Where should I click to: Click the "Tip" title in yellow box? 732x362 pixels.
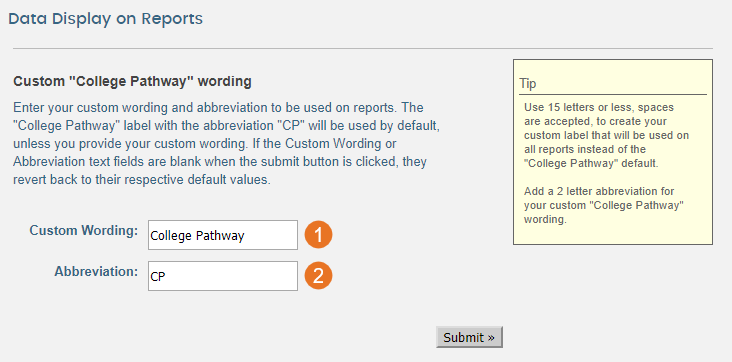point(528,84)
